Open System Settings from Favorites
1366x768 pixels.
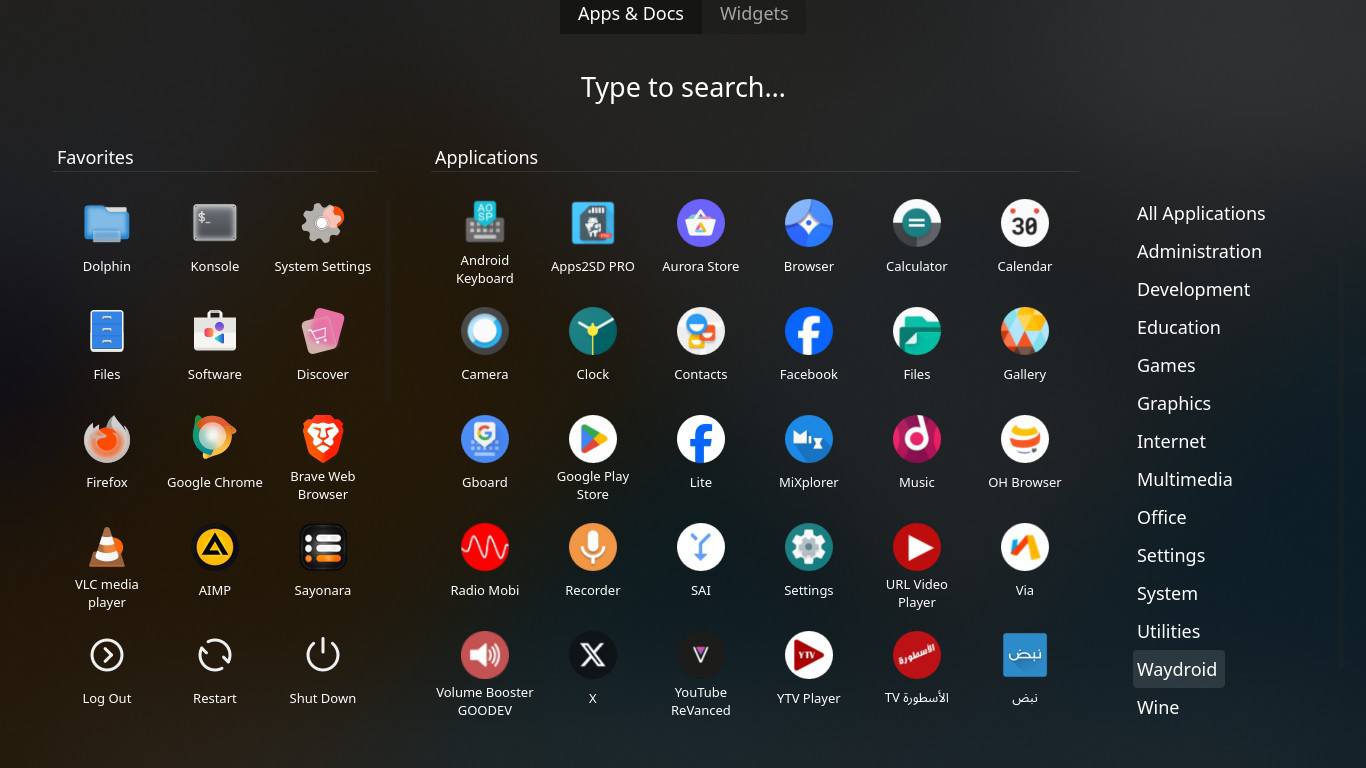pyautogui.click(x=323, y=223)
